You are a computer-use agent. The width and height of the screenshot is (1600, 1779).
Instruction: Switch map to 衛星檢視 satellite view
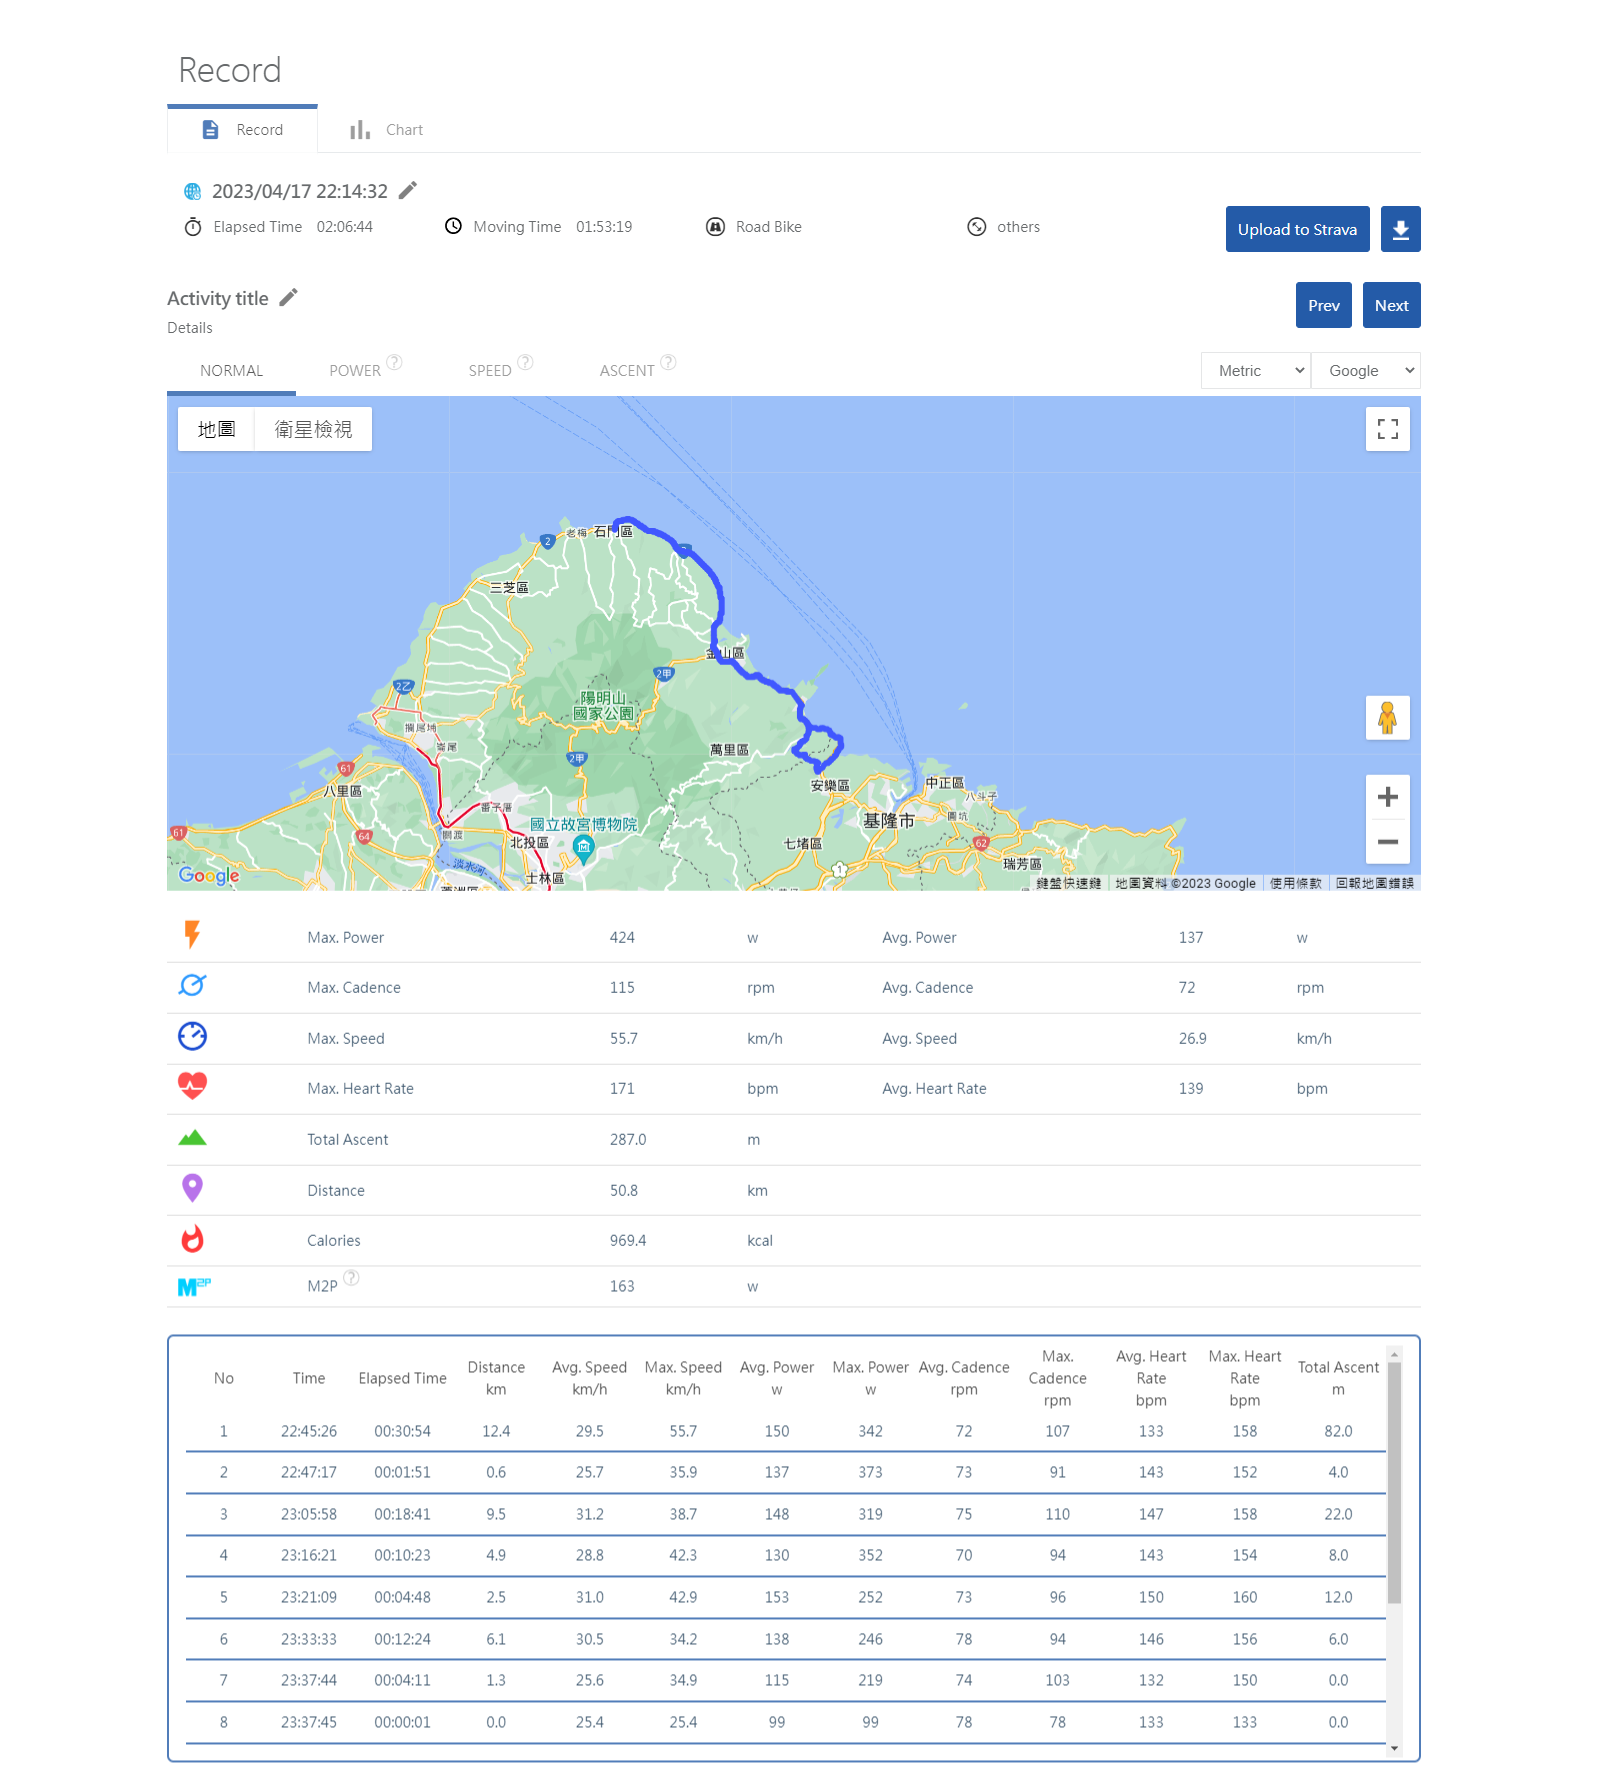pyautogui.click(x=313, y=429)
